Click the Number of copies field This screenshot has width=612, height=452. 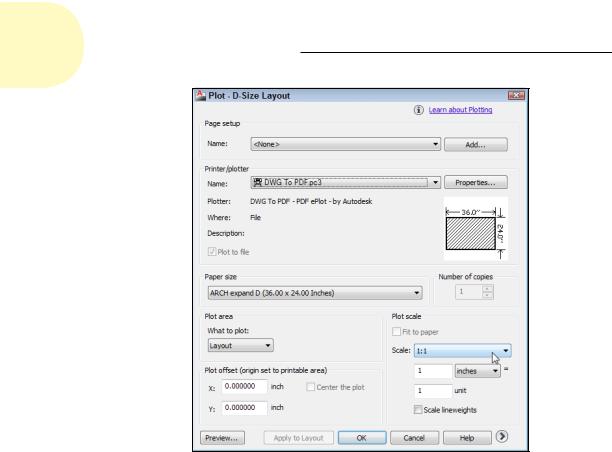click(469, 292)
